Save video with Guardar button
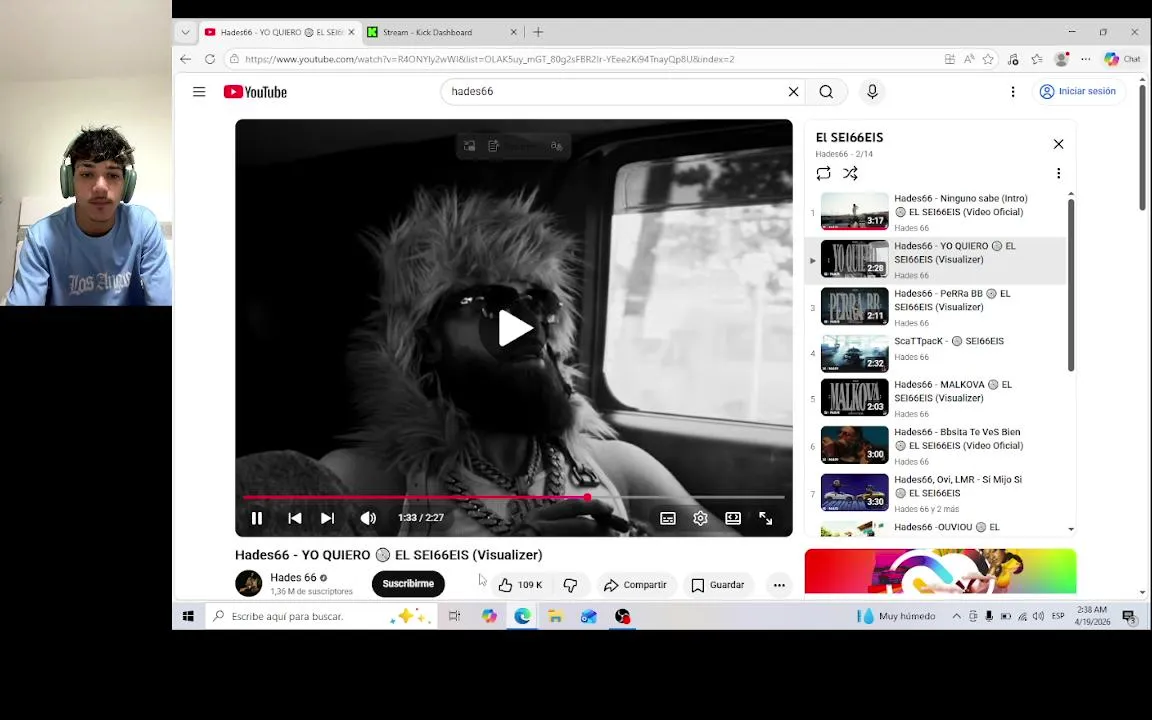This screenshot has height=720, width=1152. (718, 585)
